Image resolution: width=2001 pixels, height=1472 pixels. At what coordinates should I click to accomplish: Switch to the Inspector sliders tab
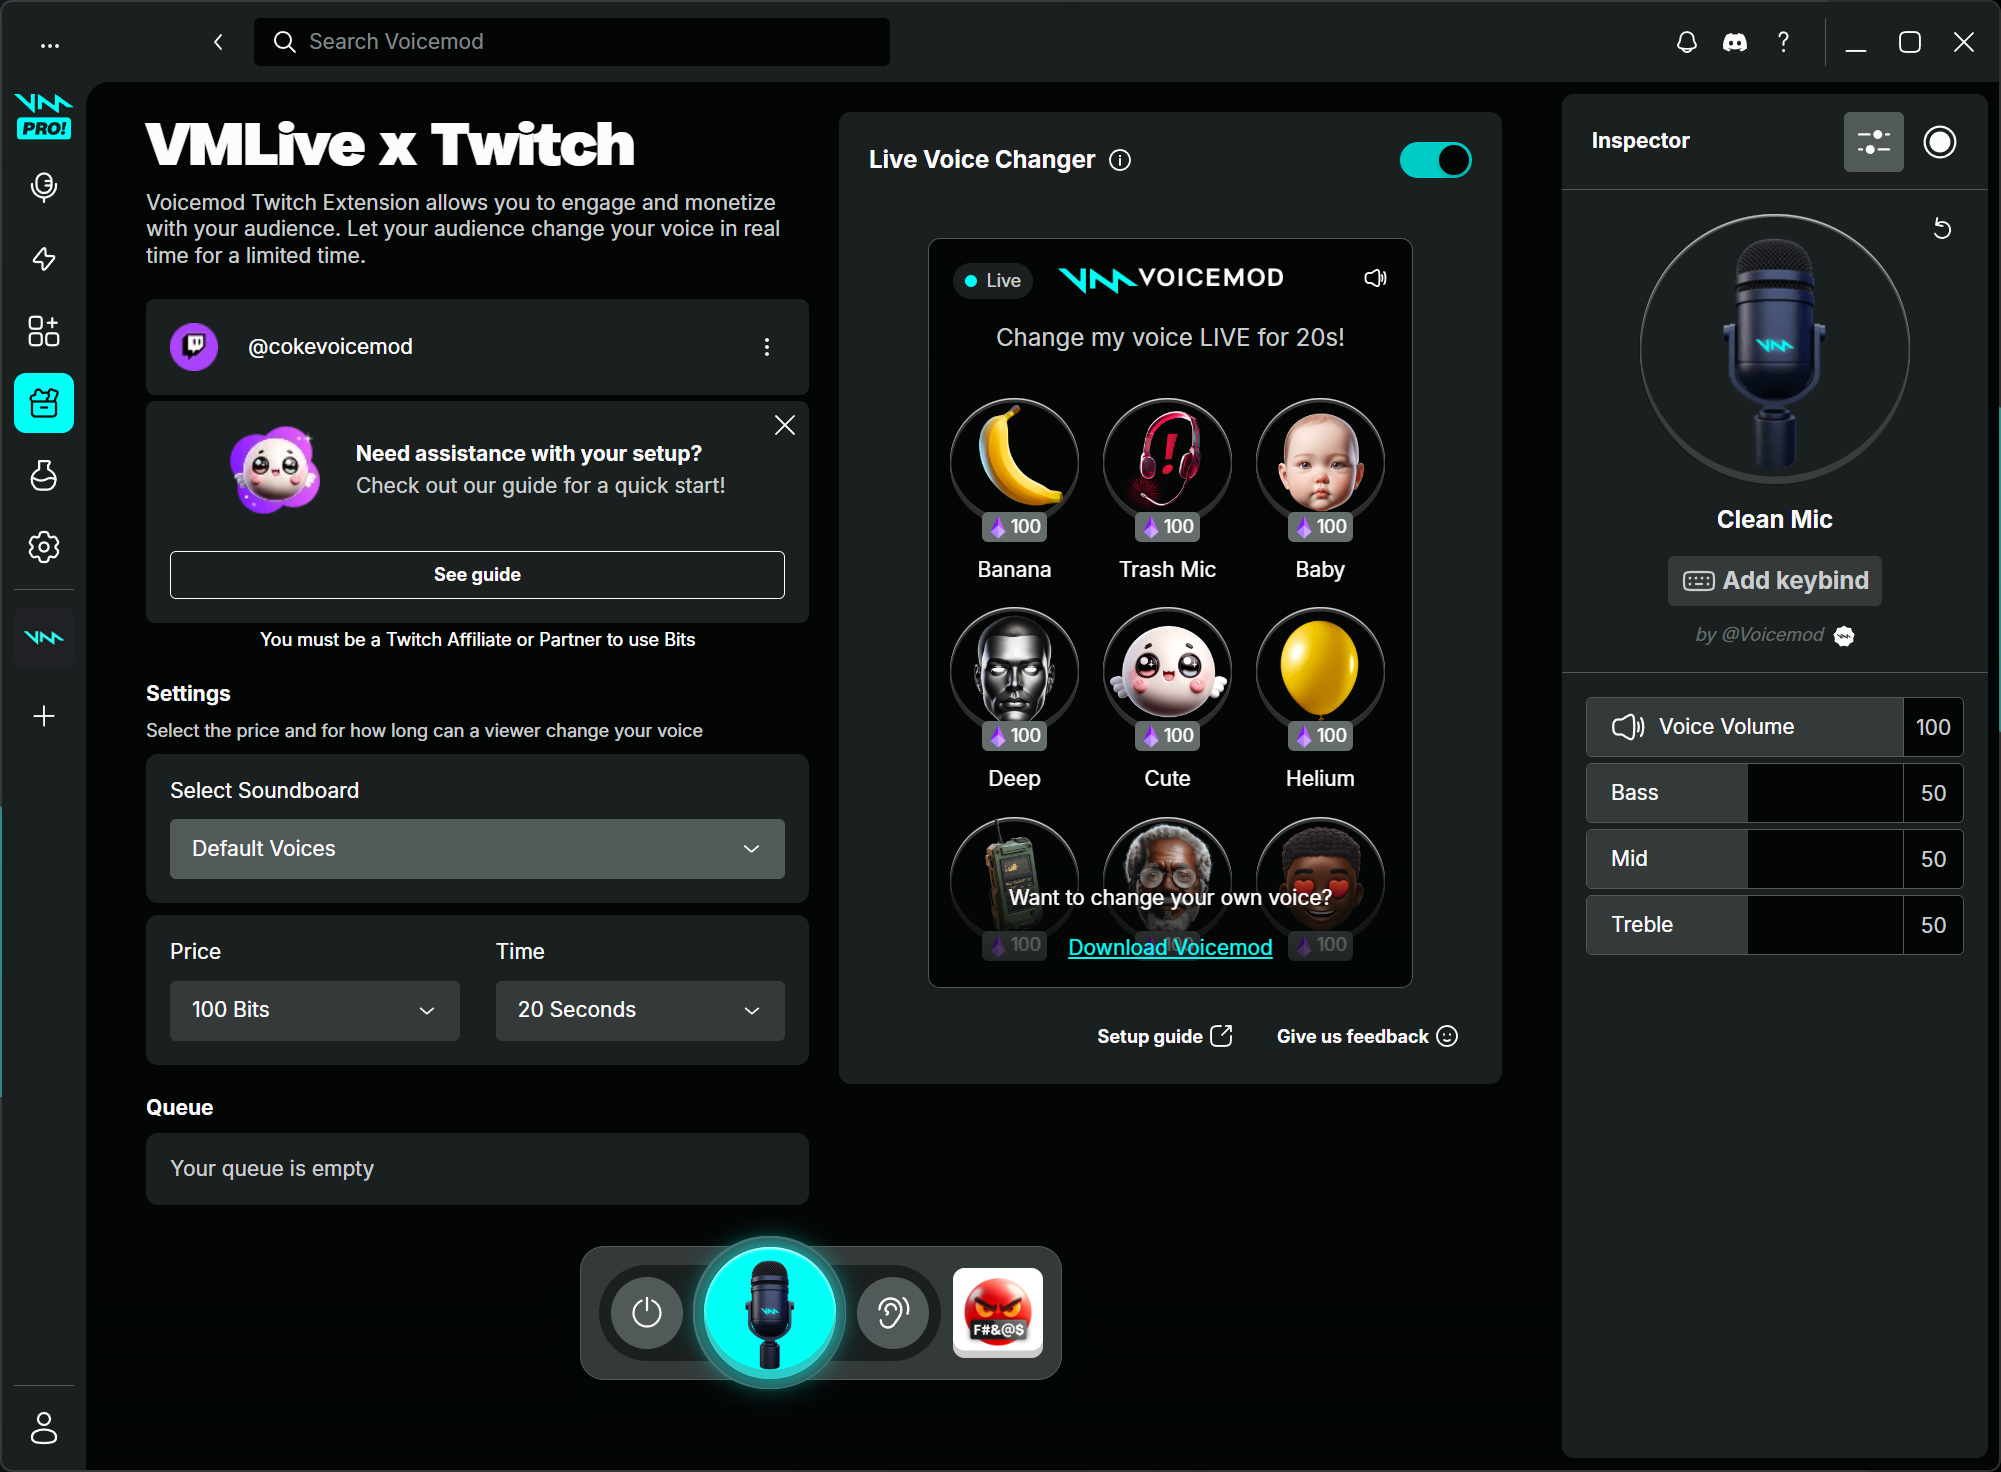(x=1873, y=142)
